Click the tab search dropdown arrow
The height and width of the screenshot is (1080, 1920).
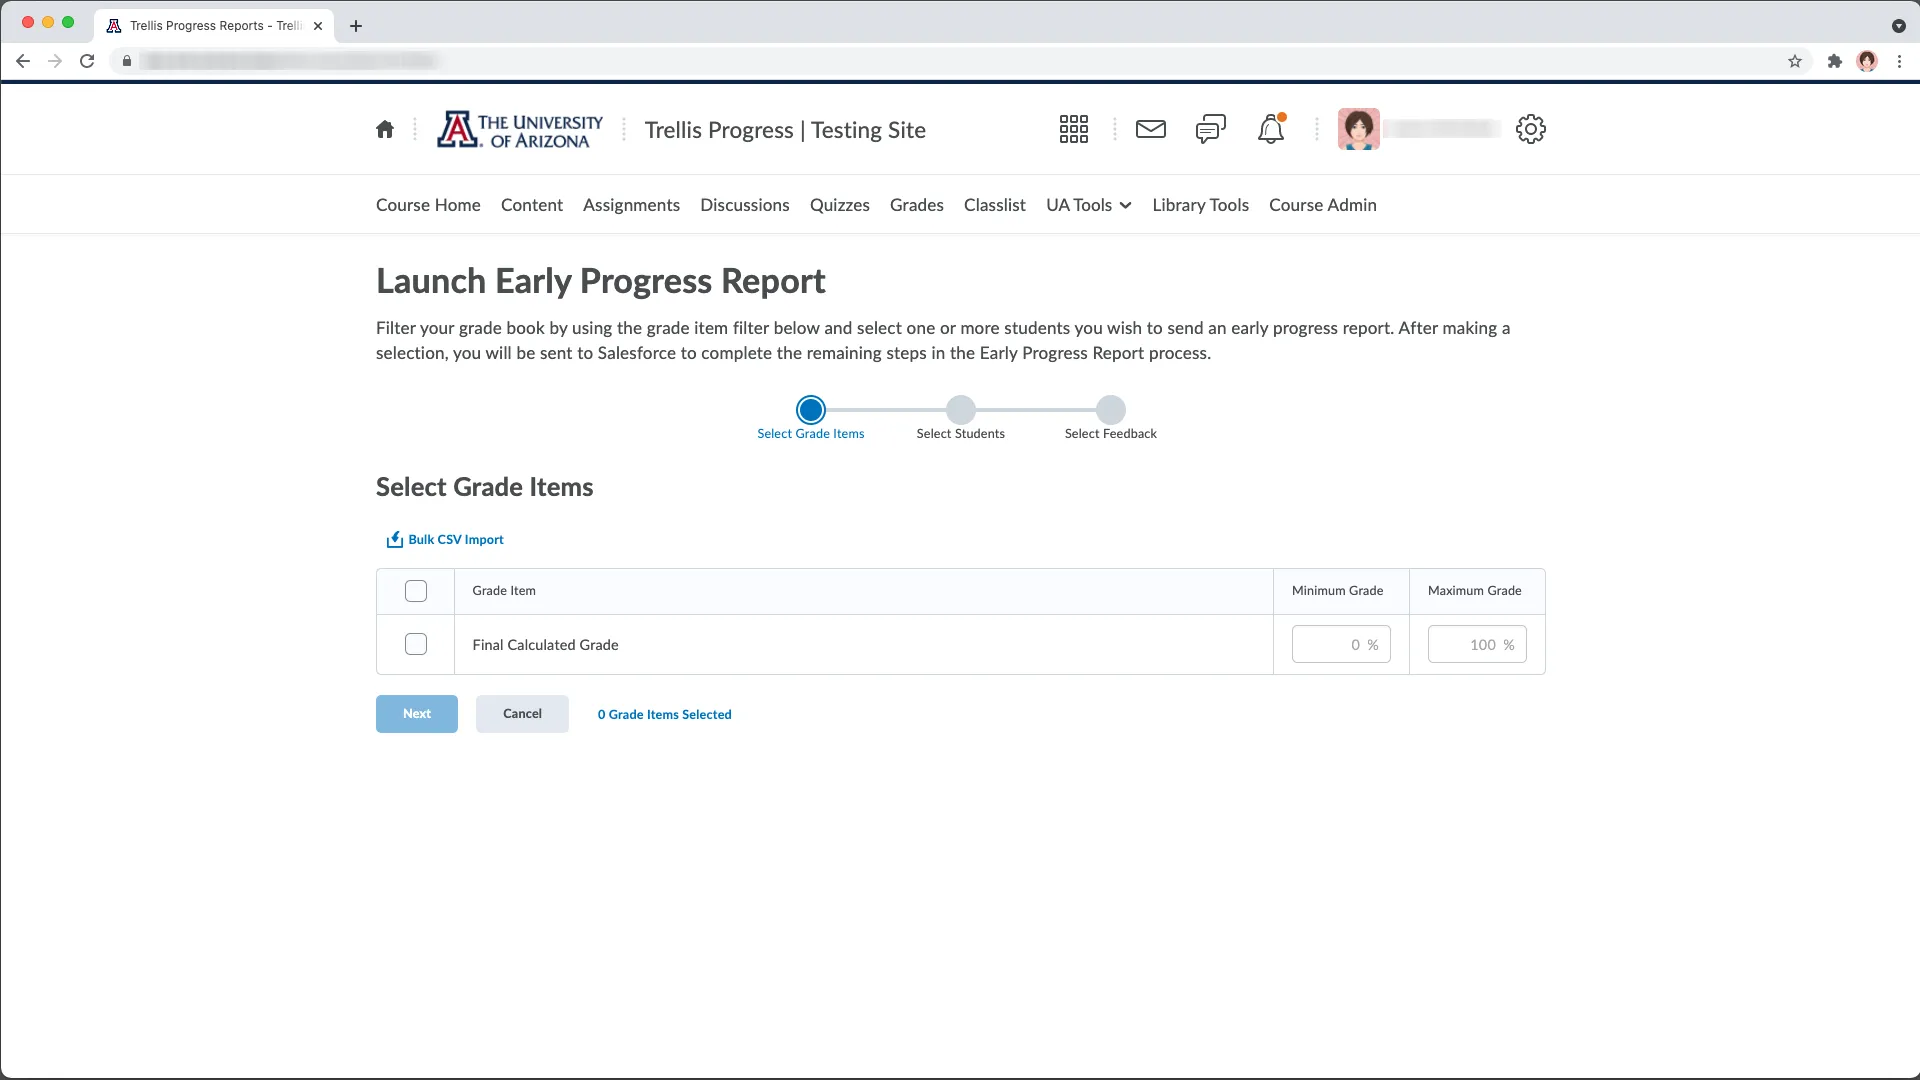1899,26
